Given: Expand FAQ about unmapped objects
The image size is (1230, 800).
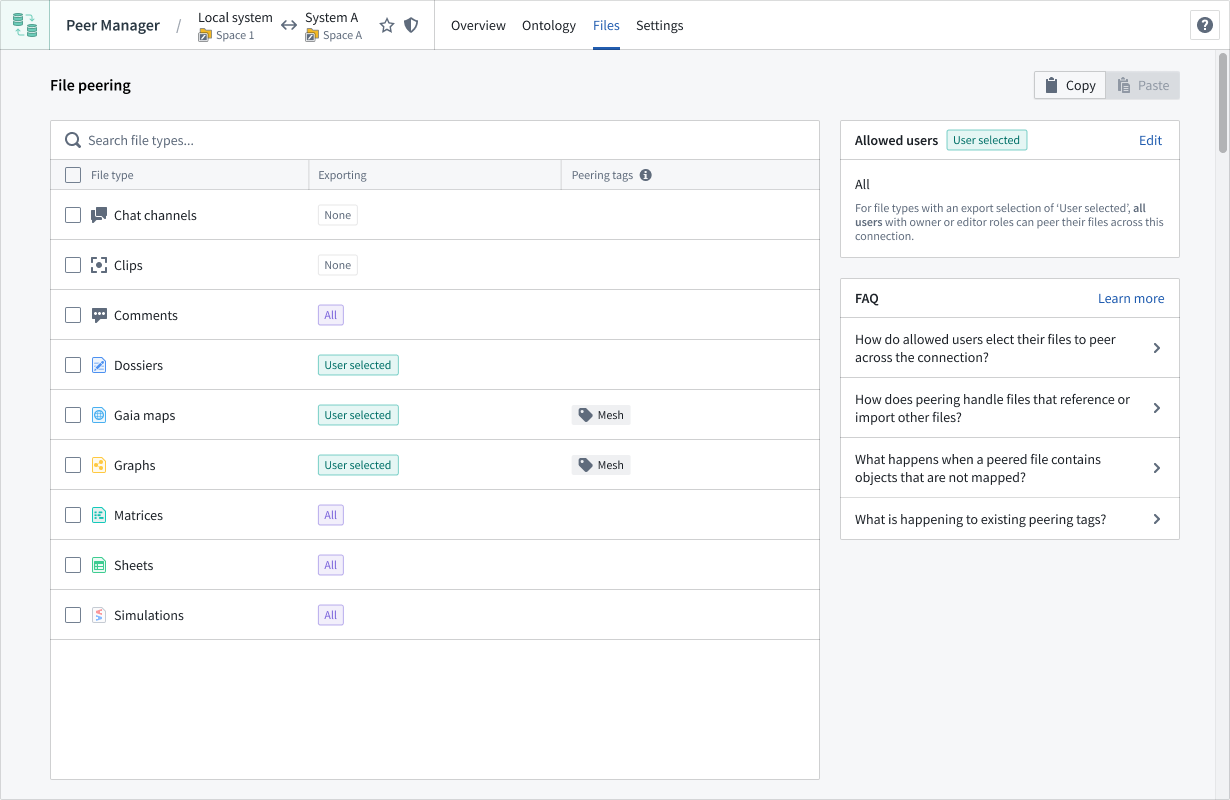Looking at the screenshot, I should (1010, 468).
